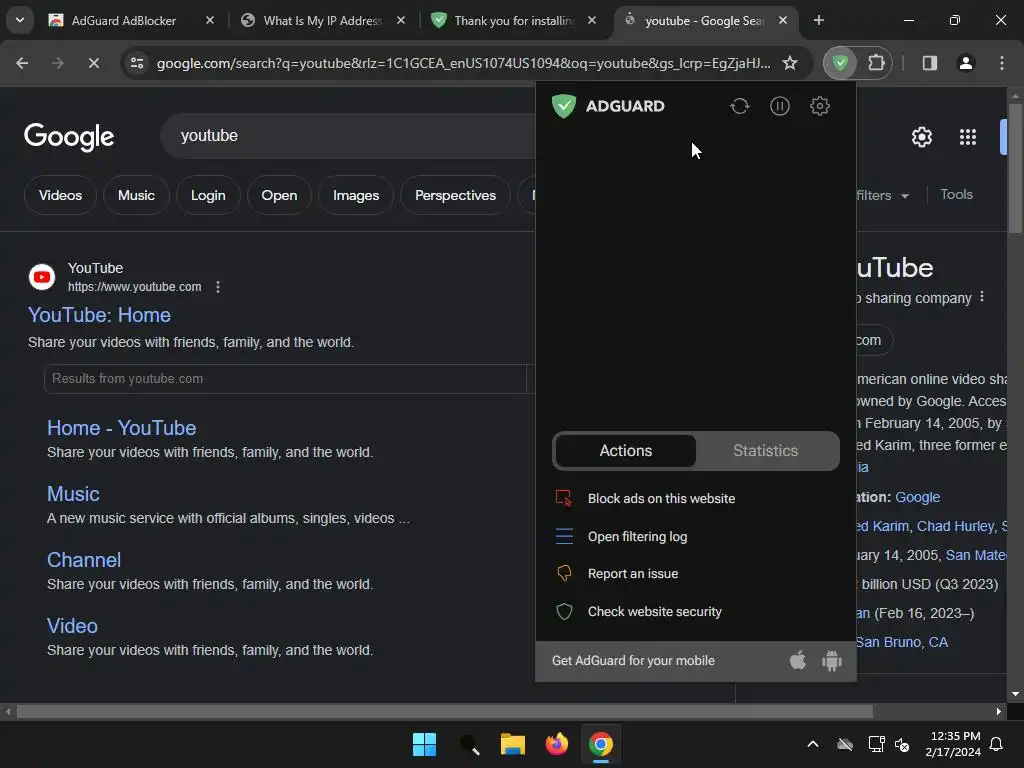Expand the filters dropdown
Image resolution: width=1024 pixels, height=768 pixels.
pyautogui.click(x=883, y=195)
